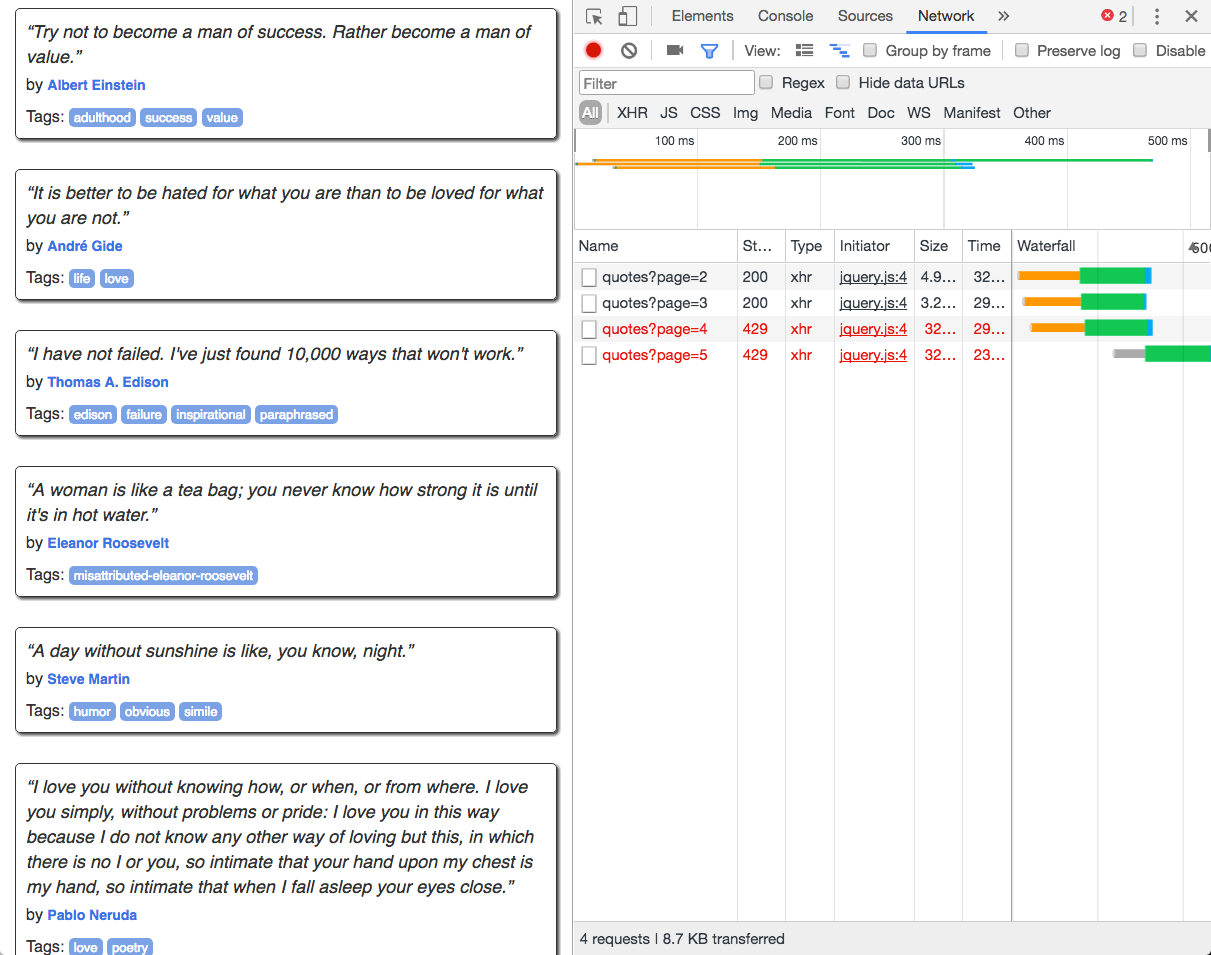Open the inspirational tag
The image size is (1211, 955).
(211, 415)
